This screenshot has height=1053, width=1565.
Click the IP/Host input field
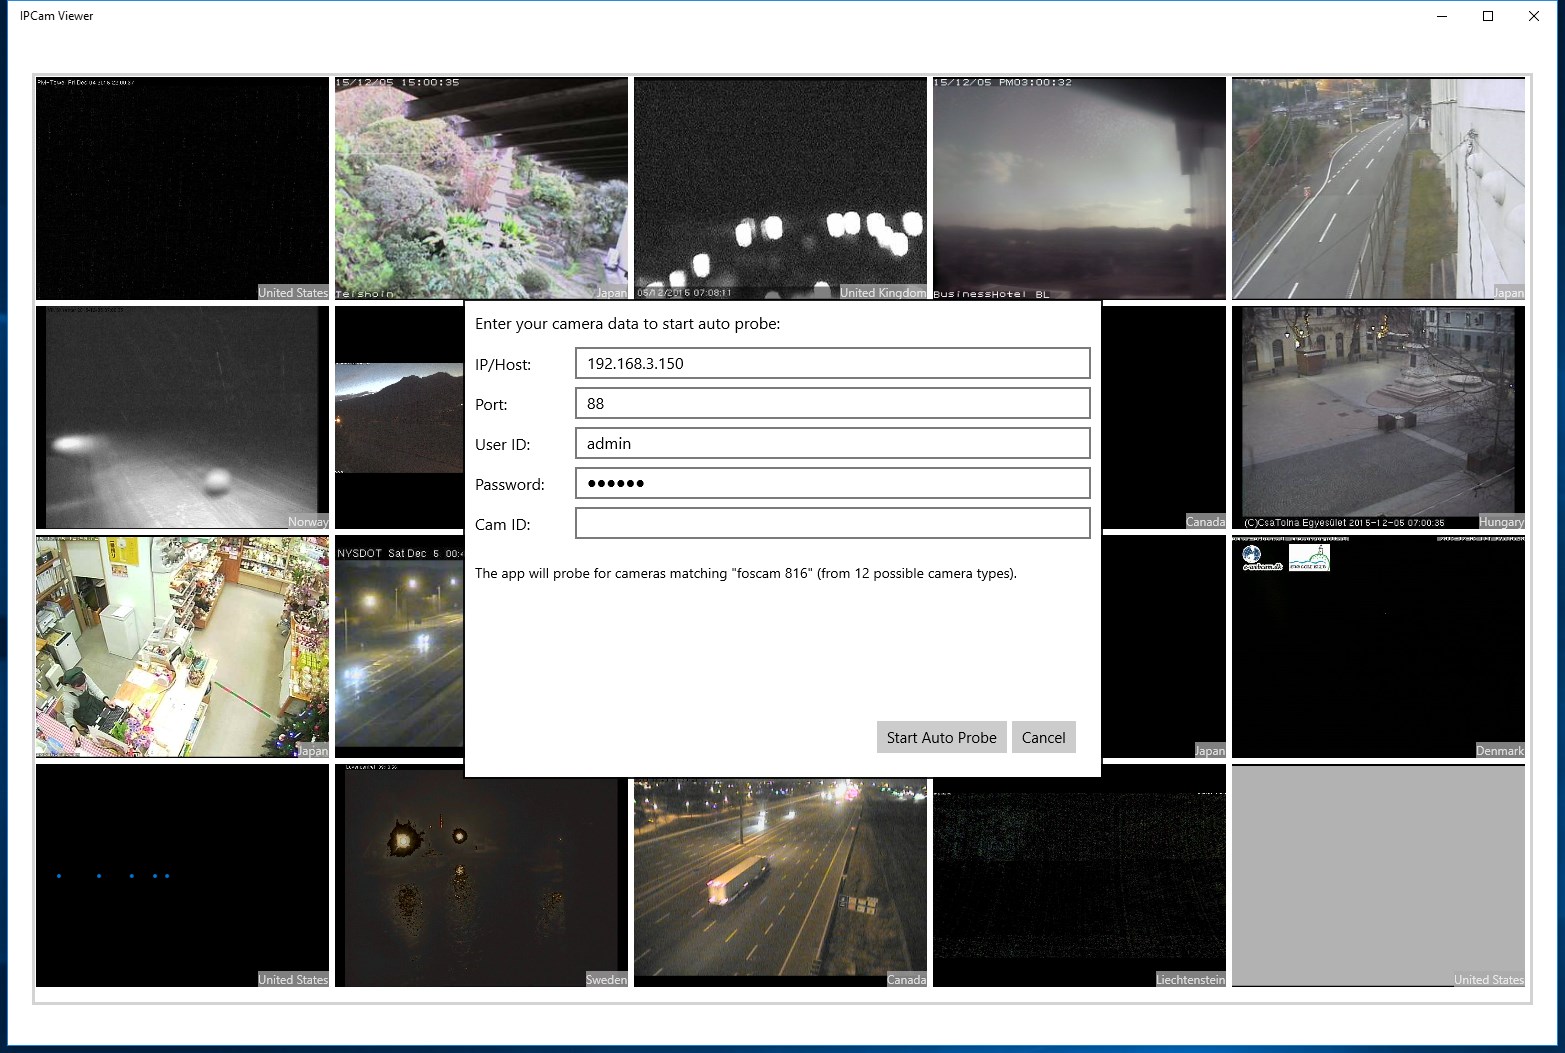point(832,363)
